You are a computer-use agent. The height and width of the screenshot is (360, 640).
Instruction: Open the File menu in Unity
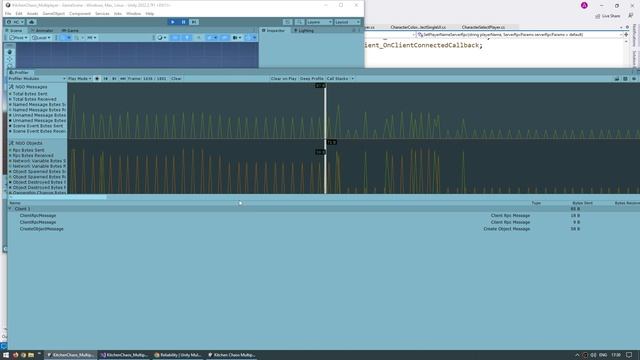[8, 13]
